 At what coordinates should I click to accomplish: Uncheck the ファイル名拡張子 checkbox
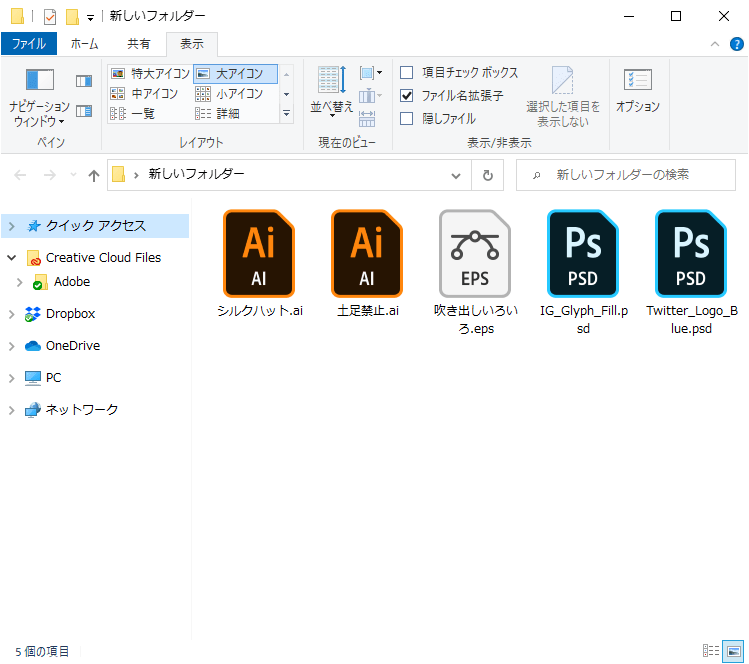tap(407, 96)
